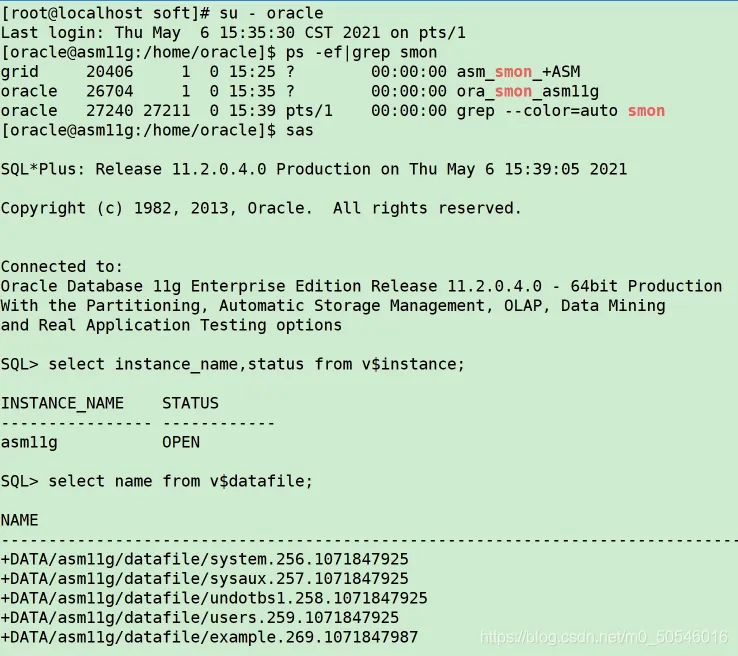Click the 'su - oracle' command text
The width and height of the screenshot is (738, 656).
(x=272, y=13)
